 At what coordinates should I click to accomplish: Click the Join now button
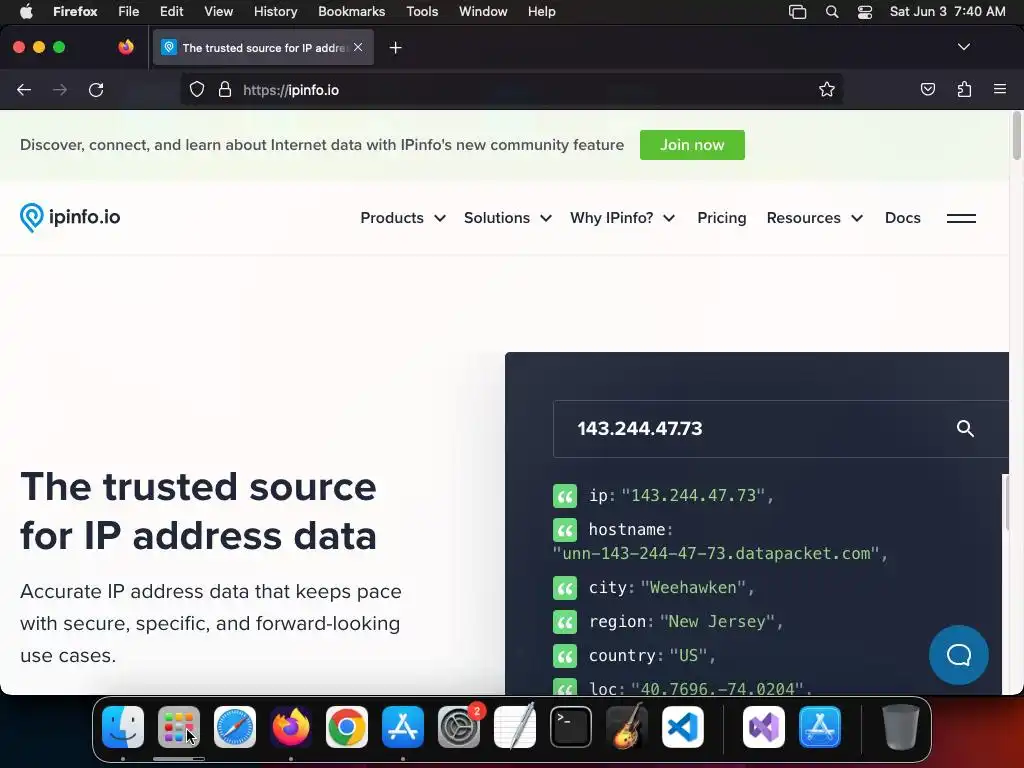(x=692, y=145)
